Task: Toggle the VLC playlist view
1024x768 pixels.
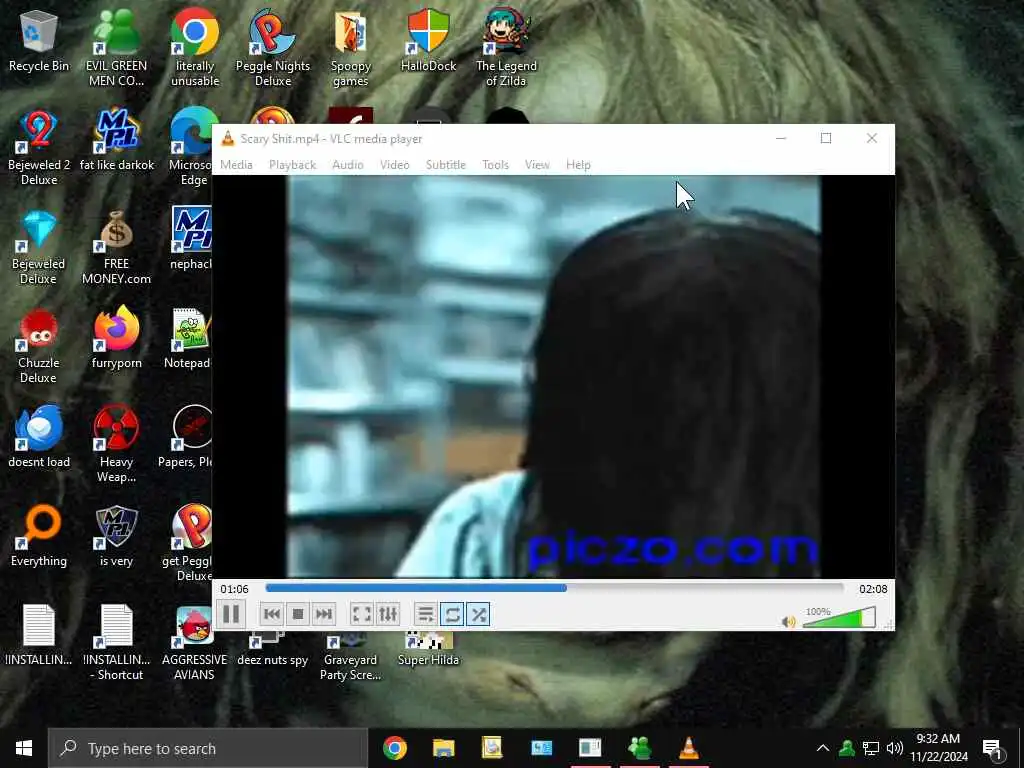Action: (x=425, y=614)
